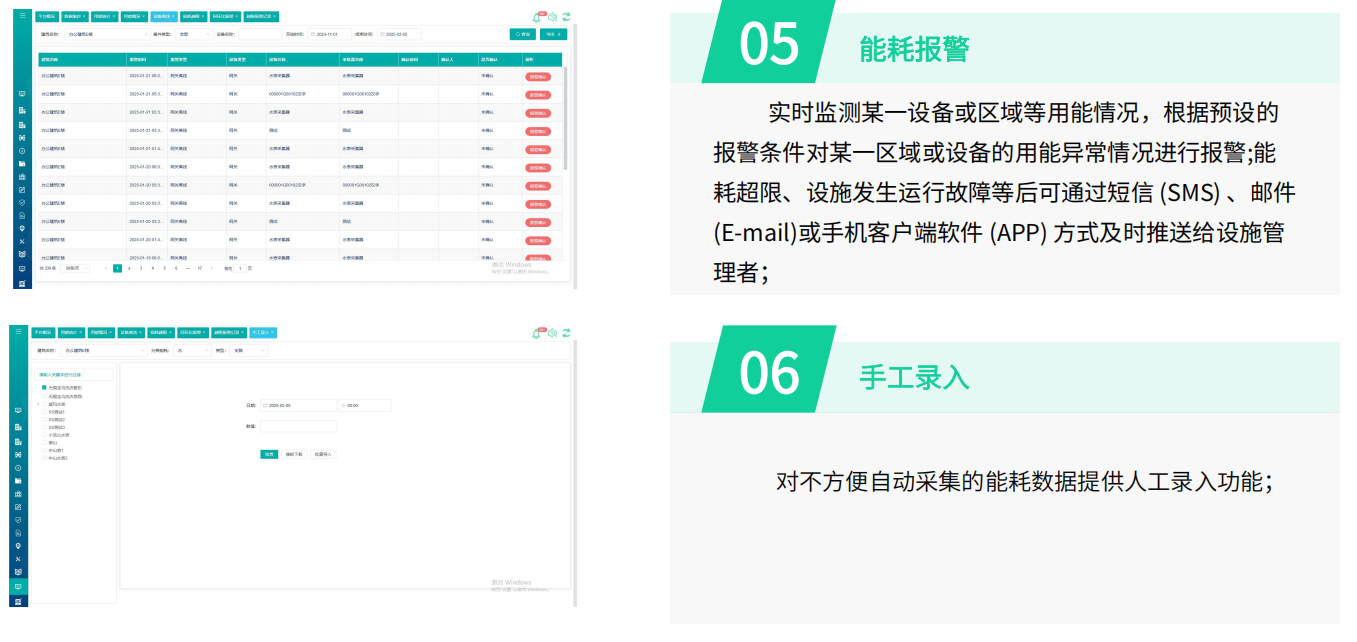Open the folder sidebar icon on alarm list screen
Screen dimensions: 1357x642
pyautogui.click(x=22, y=164)
